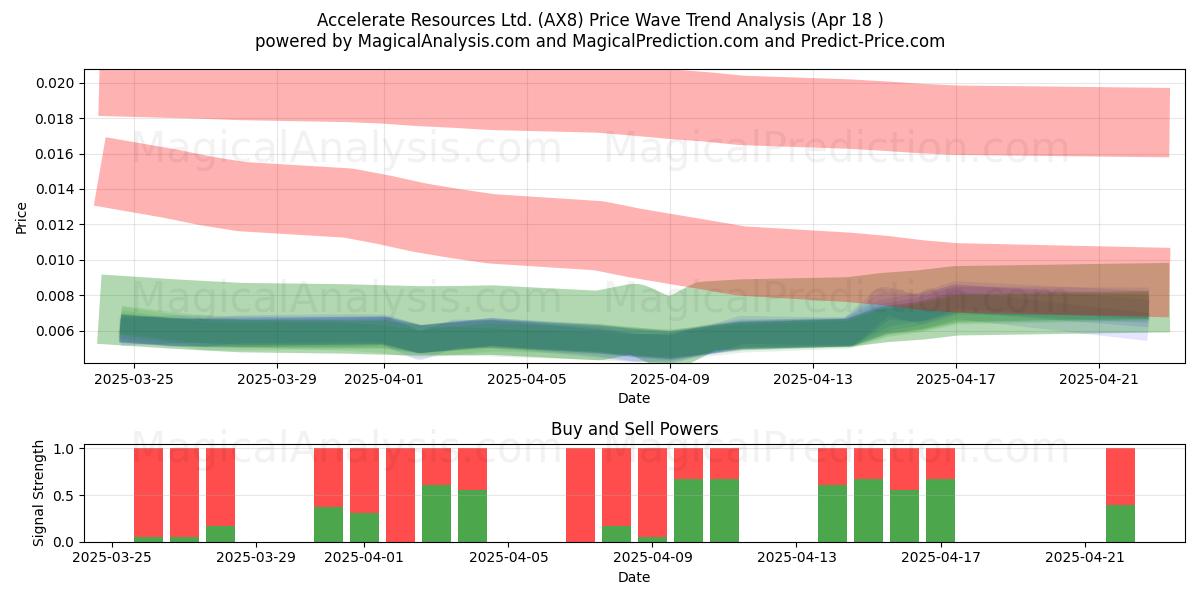
Task: Click the 2025-03-25 date tick on bar chart
Action: (113, 557)
